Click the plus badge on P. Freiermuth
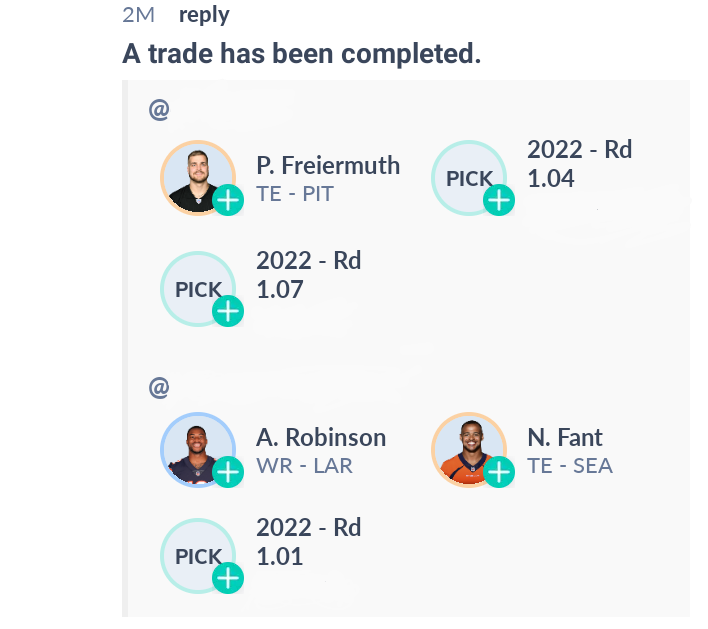The width and height of the screenshot is (708, 629). click(x=228, y=200)
